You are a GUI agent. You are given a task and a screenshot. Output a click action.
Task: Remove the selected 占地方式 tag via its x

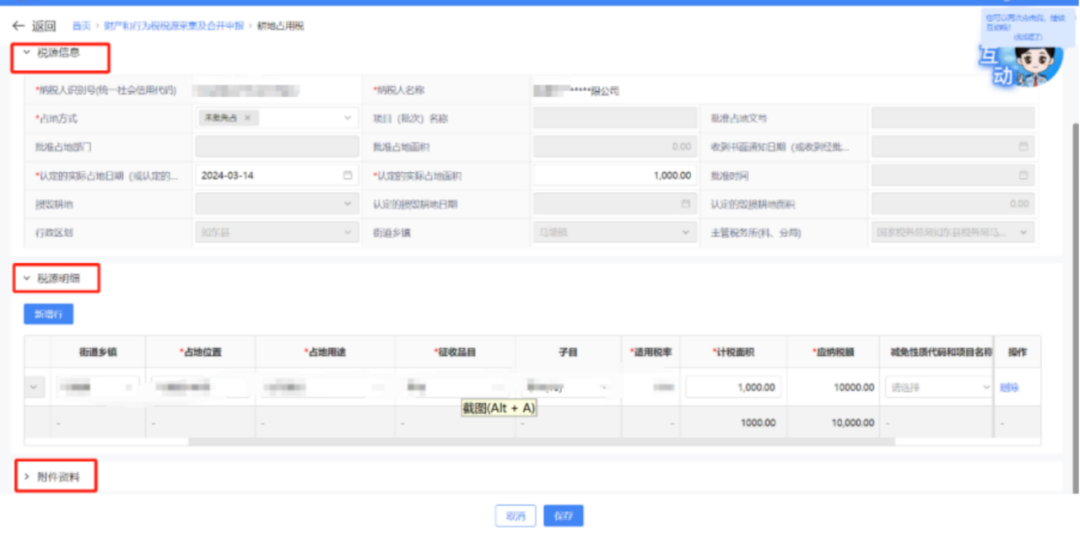coord(247,118)
